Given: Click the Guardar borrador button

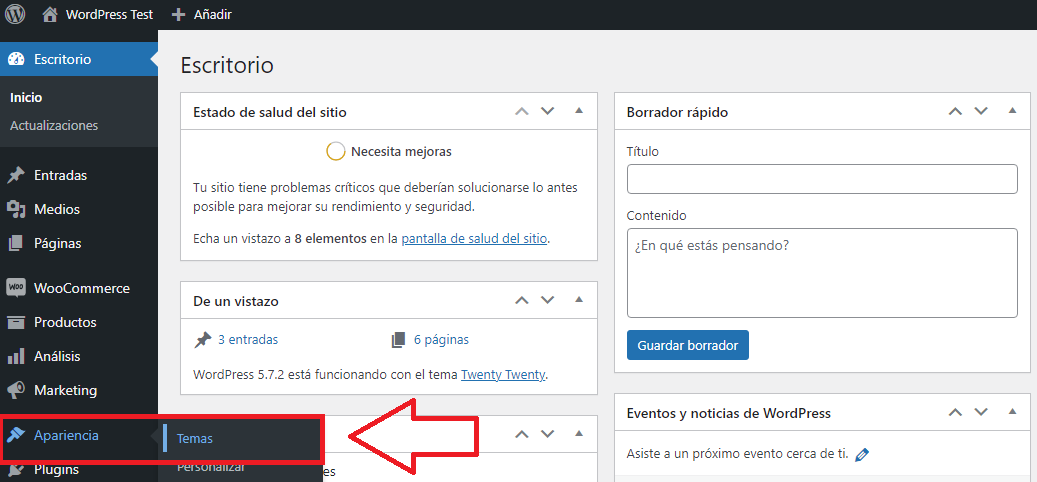Looking at the screenshot, I should (688, 345).
